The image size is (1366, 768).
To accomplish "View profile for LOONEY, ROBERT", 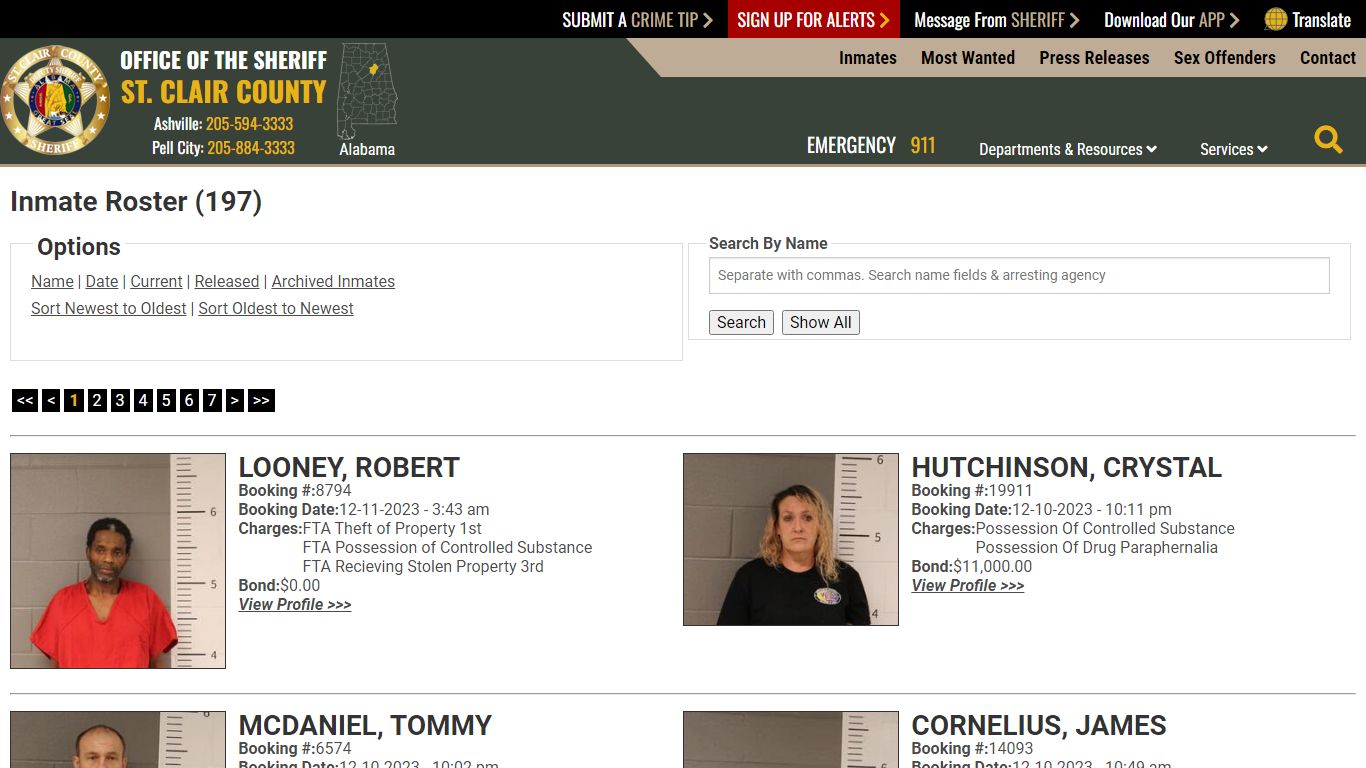I will coord(295,604).
